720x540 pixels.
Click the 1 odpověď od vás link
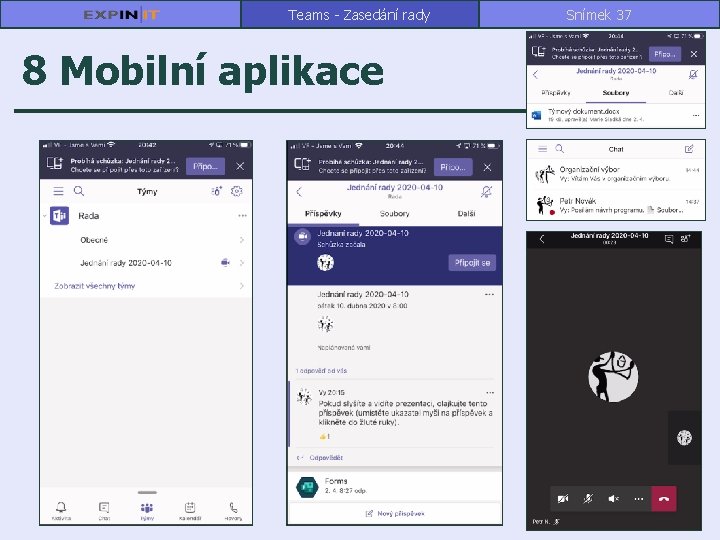click(321, 371)
